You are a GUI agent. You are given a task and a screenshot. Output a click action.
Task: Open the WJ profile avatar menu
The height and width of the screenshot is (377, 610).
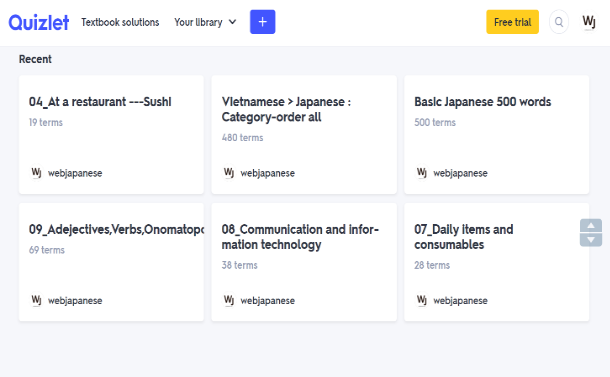[x=589, y=22]
